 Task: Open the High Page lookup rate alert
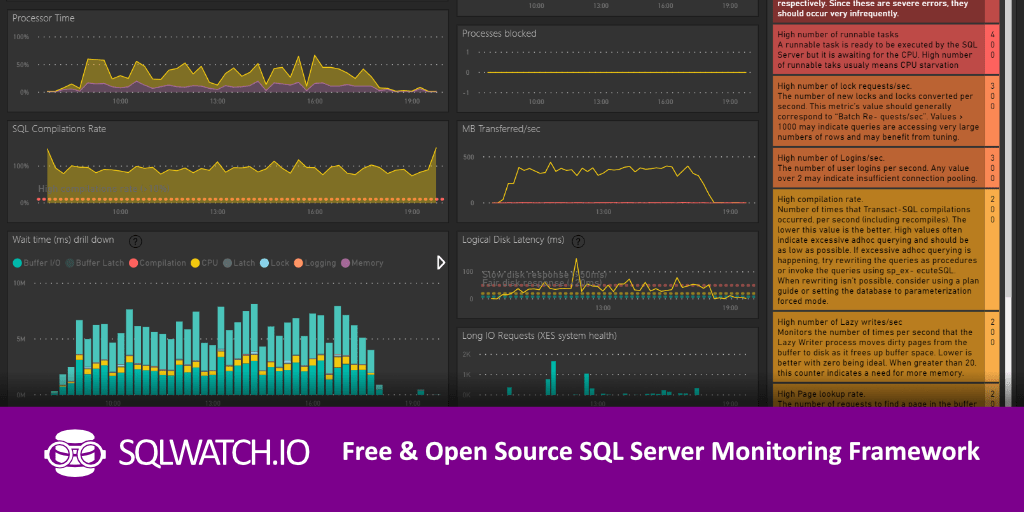(x=886, y=396)
